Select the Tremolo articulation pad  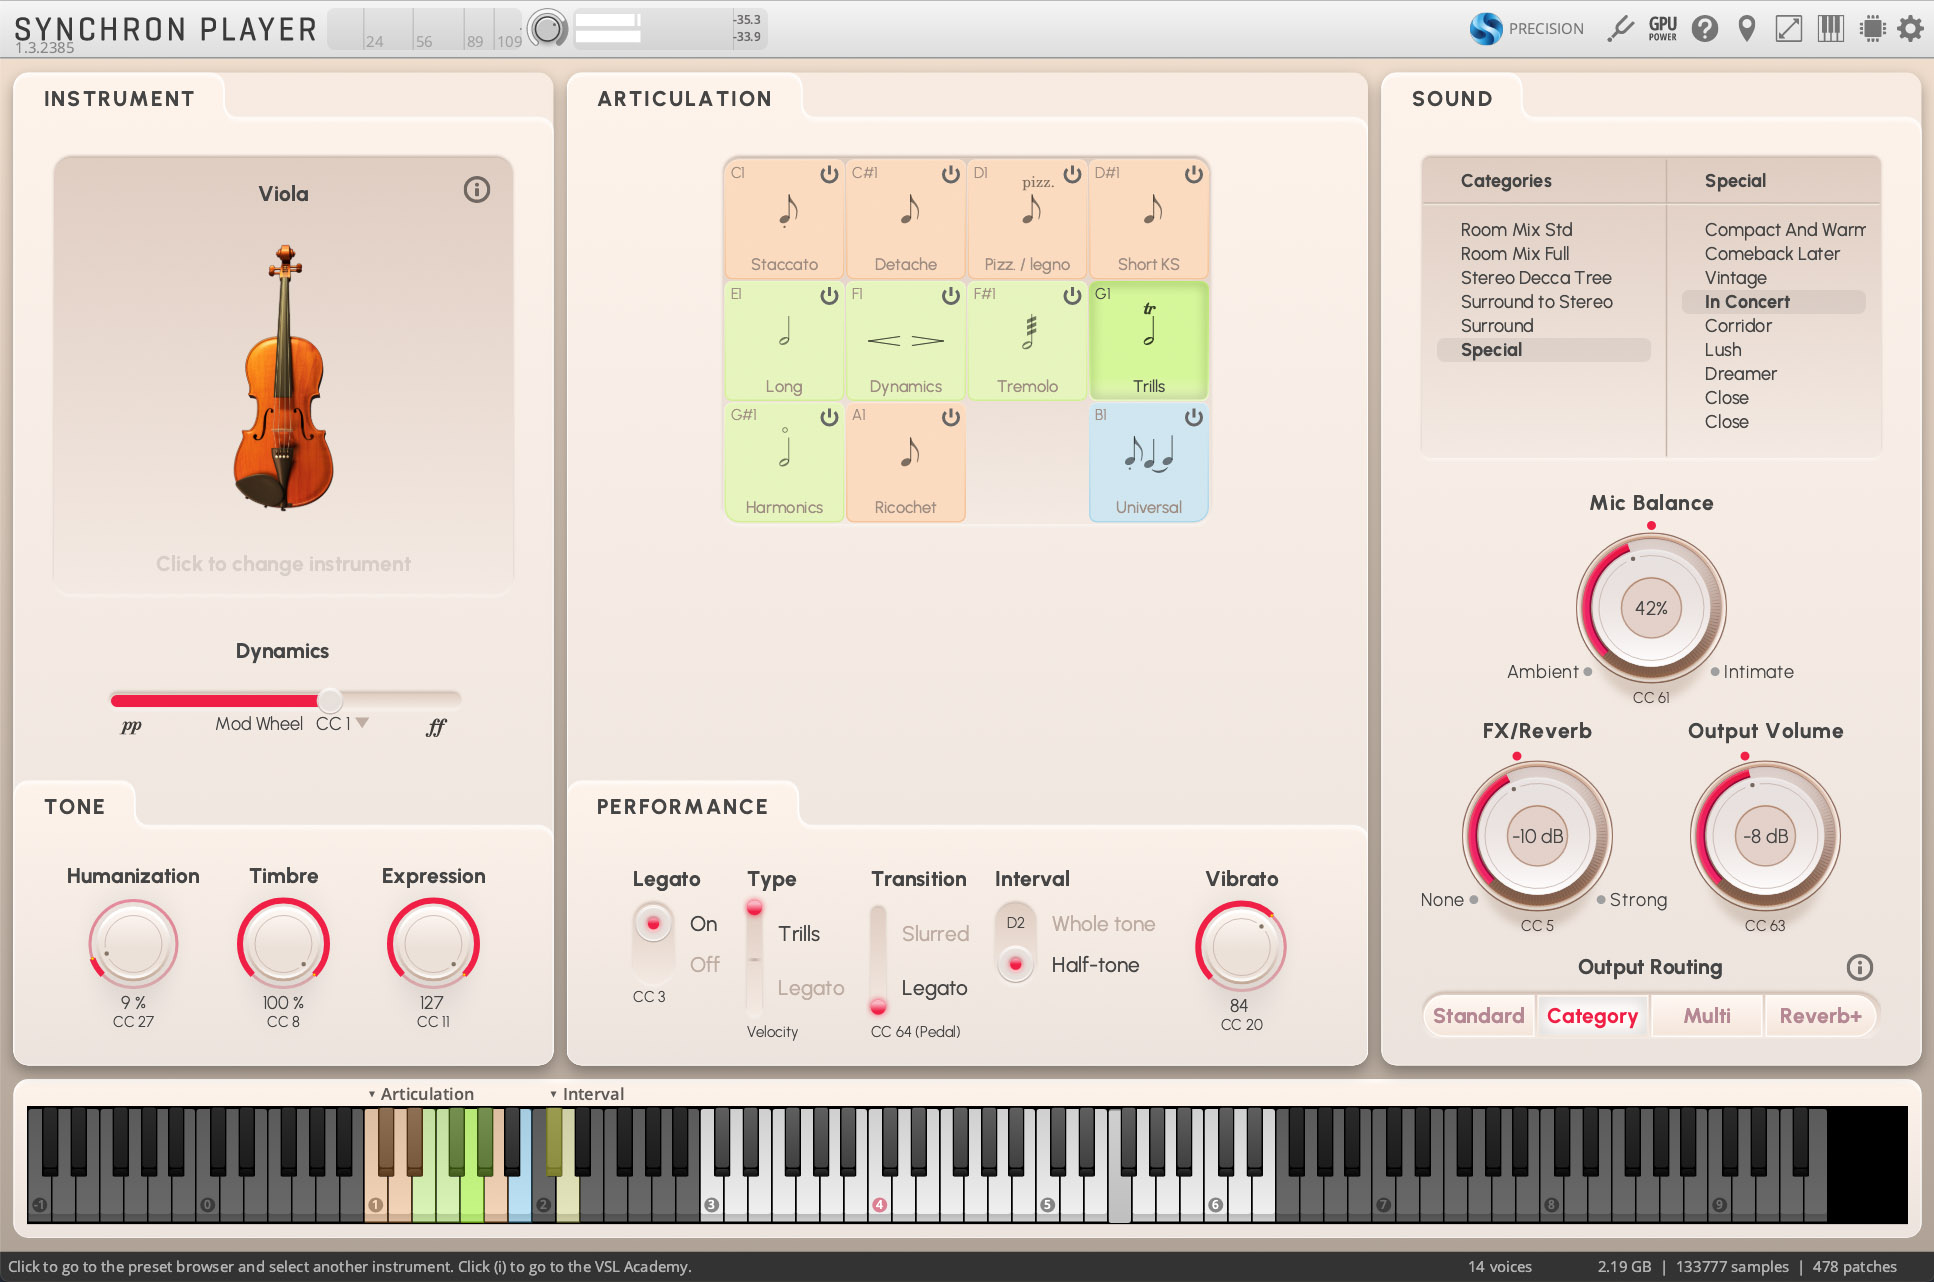(1027, 340)
